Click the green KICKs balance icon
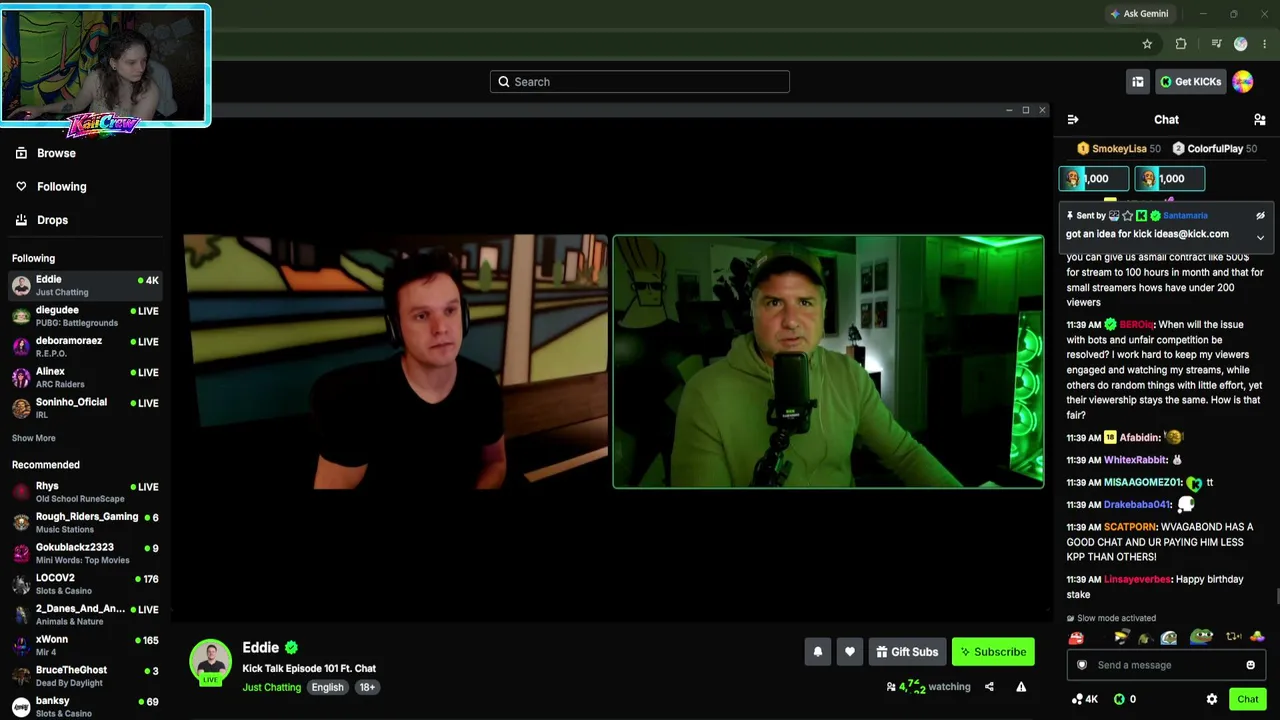Screen dimensions: 1280x720 click(1120, 699)
